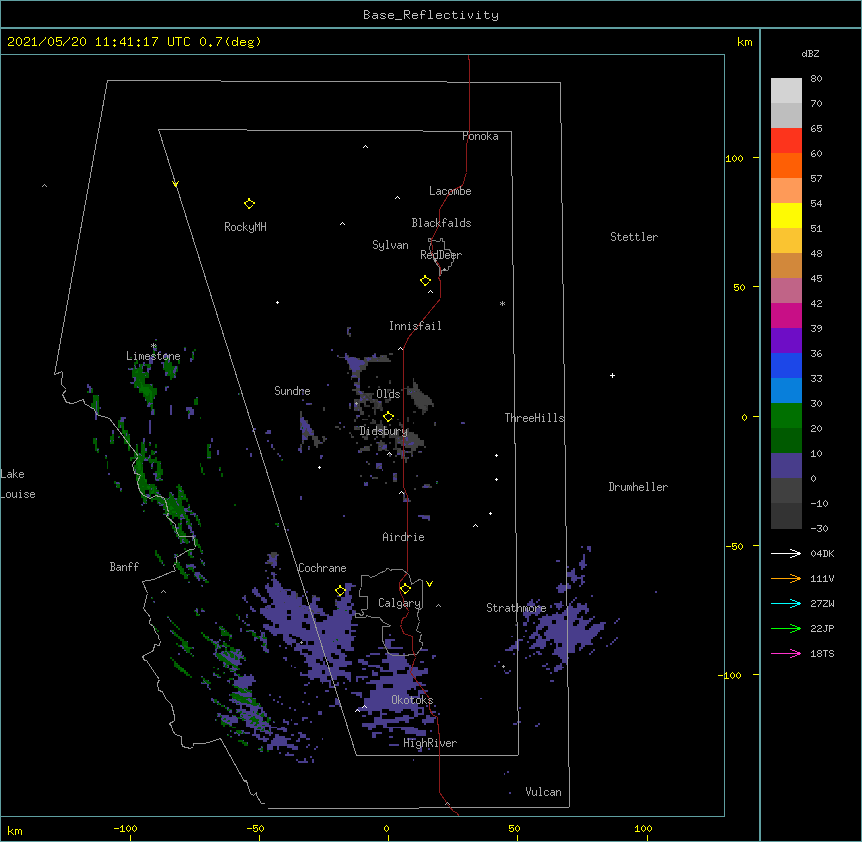Select the magenta swatch between 42 and 39
Viewport: 862px width, 842px height.
786,315
